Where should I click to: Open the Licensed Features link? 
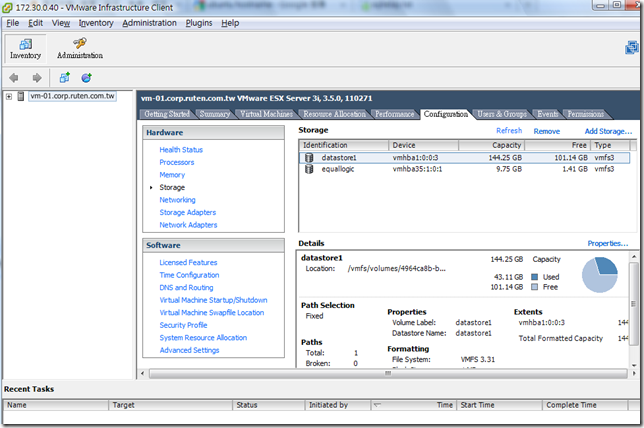[188, 262]
